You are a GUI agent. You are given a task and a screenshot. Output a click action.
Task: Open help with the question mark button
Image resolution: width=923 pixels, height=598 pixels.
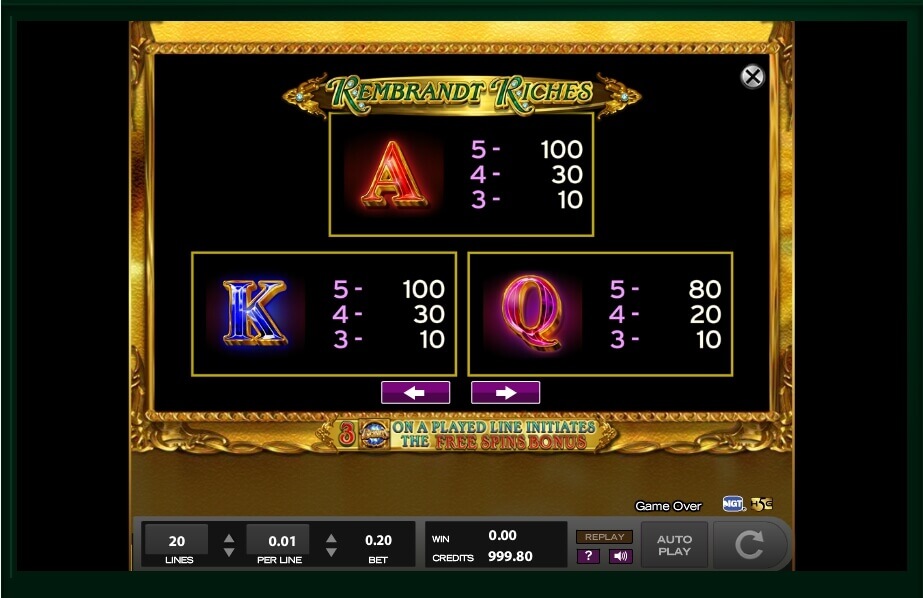(588, 556)
